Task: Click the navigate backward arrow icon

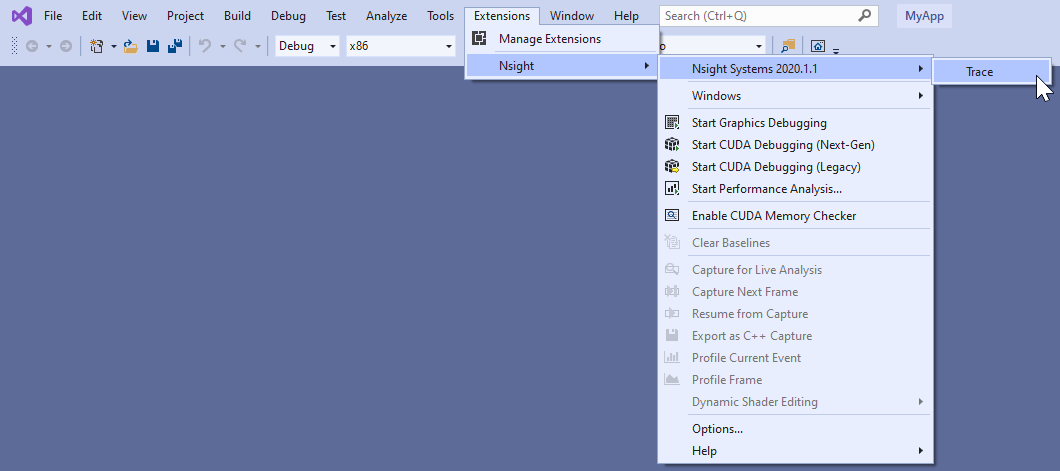Action: 32,47
